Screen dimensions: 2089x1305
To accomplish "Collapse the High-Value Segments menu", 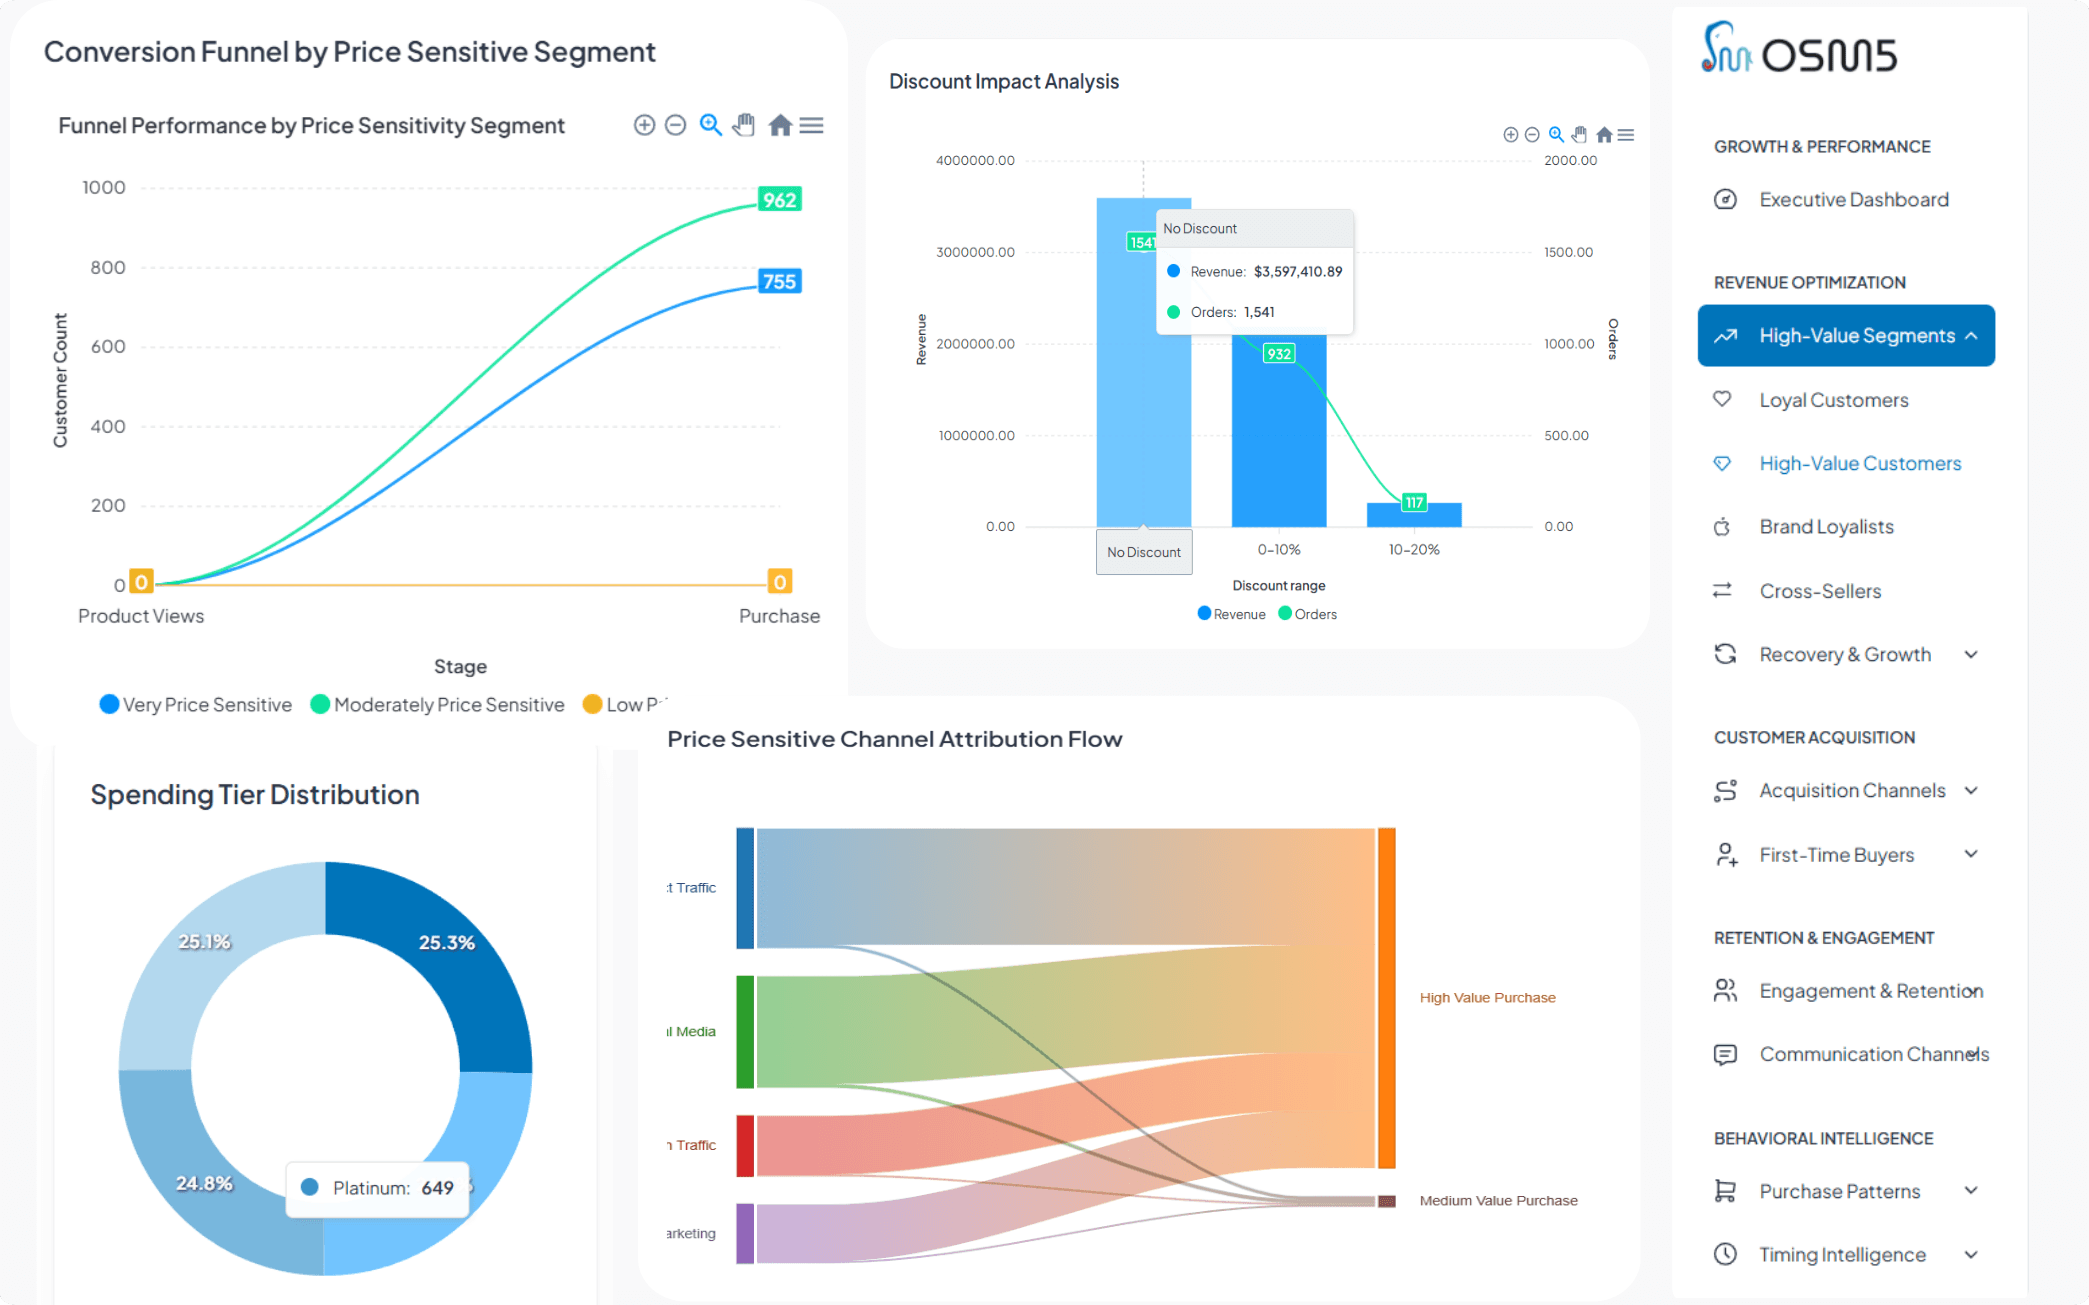I will pyautogui.click(x=1970, y=336).
